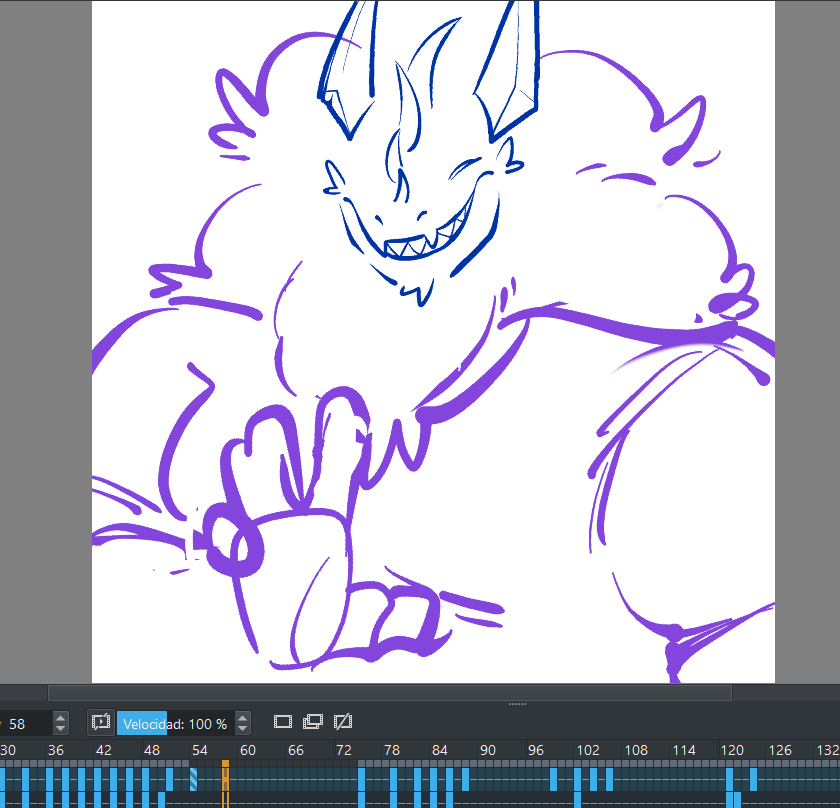The width and height of the screenshot is (840, 808).
Task: Increase current frame number with up arrow
Action: point(61,717)
